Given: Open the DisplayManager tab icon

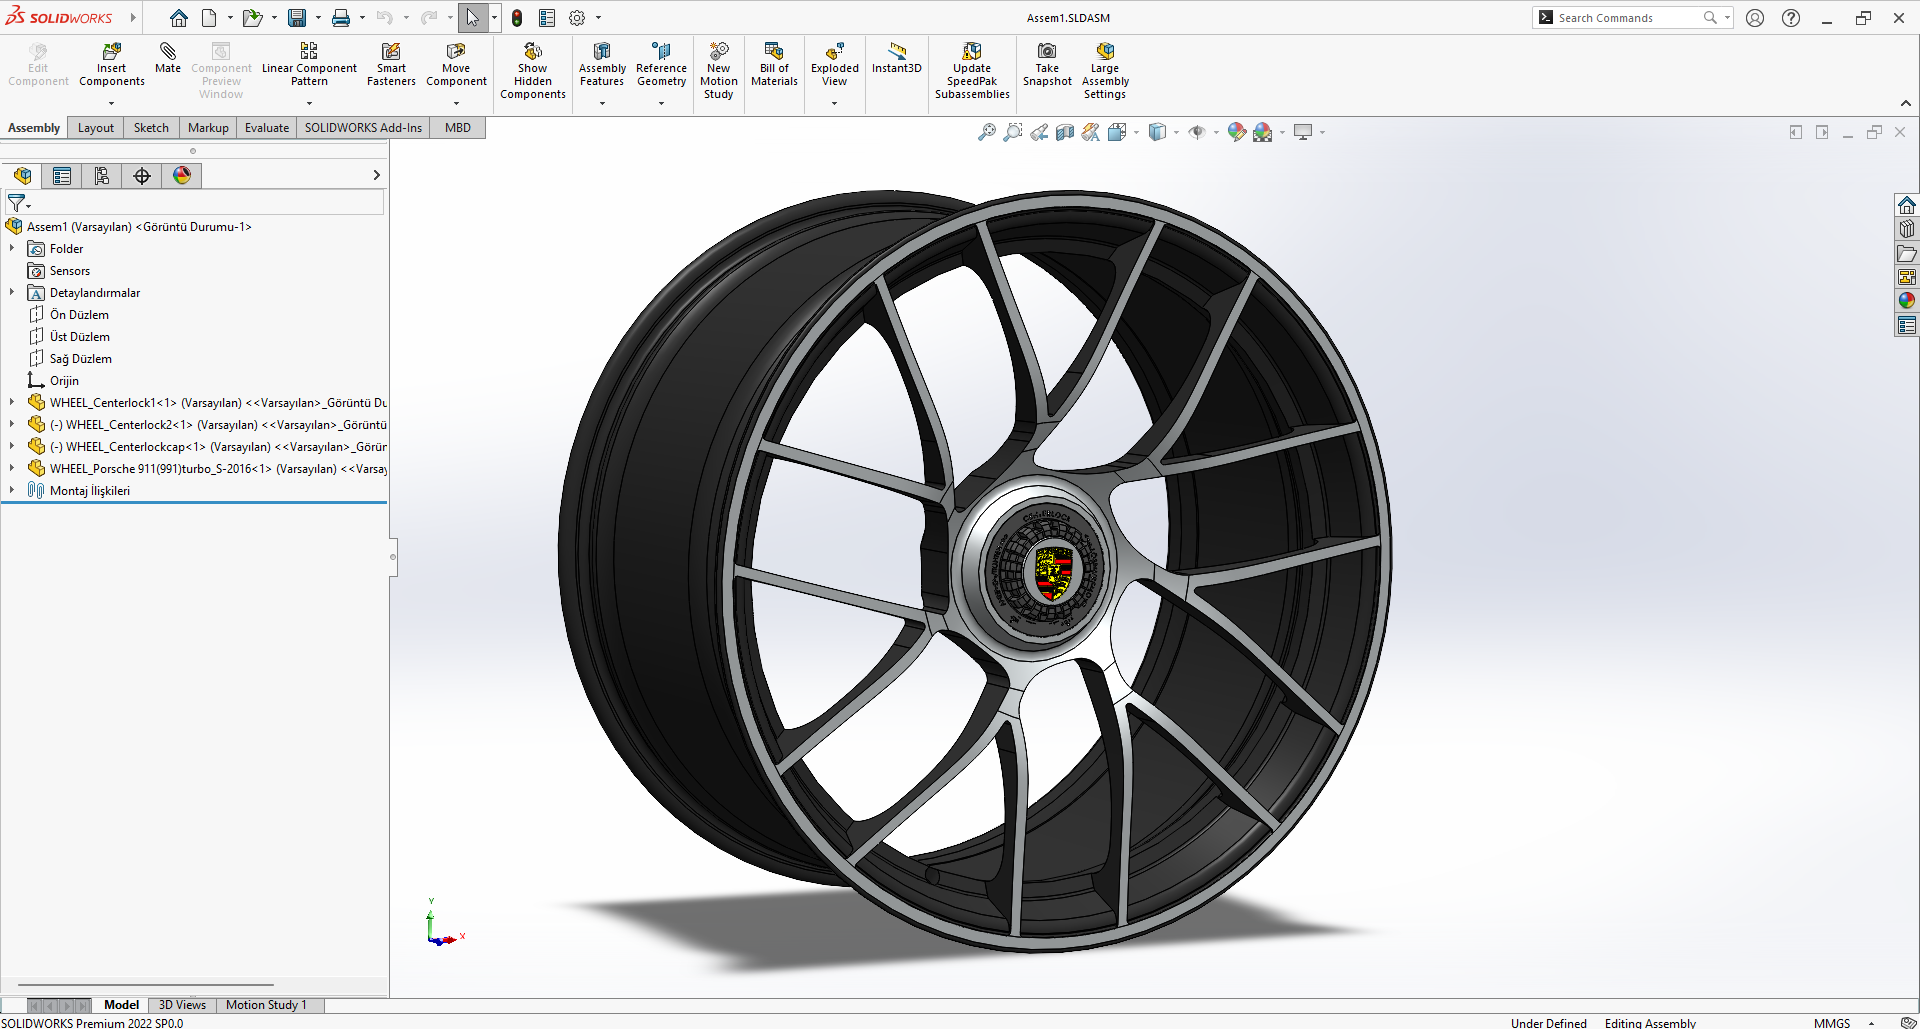Looking at the screenshot, I should 182,176.
